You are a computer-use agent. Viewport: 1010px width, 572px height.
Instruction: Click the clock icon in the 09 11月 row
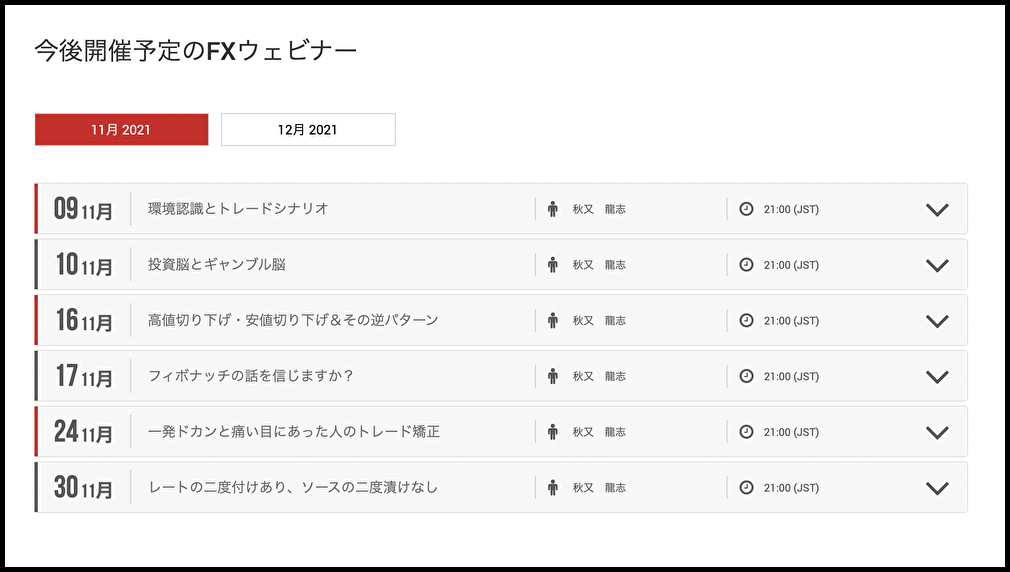click(746, 209)
